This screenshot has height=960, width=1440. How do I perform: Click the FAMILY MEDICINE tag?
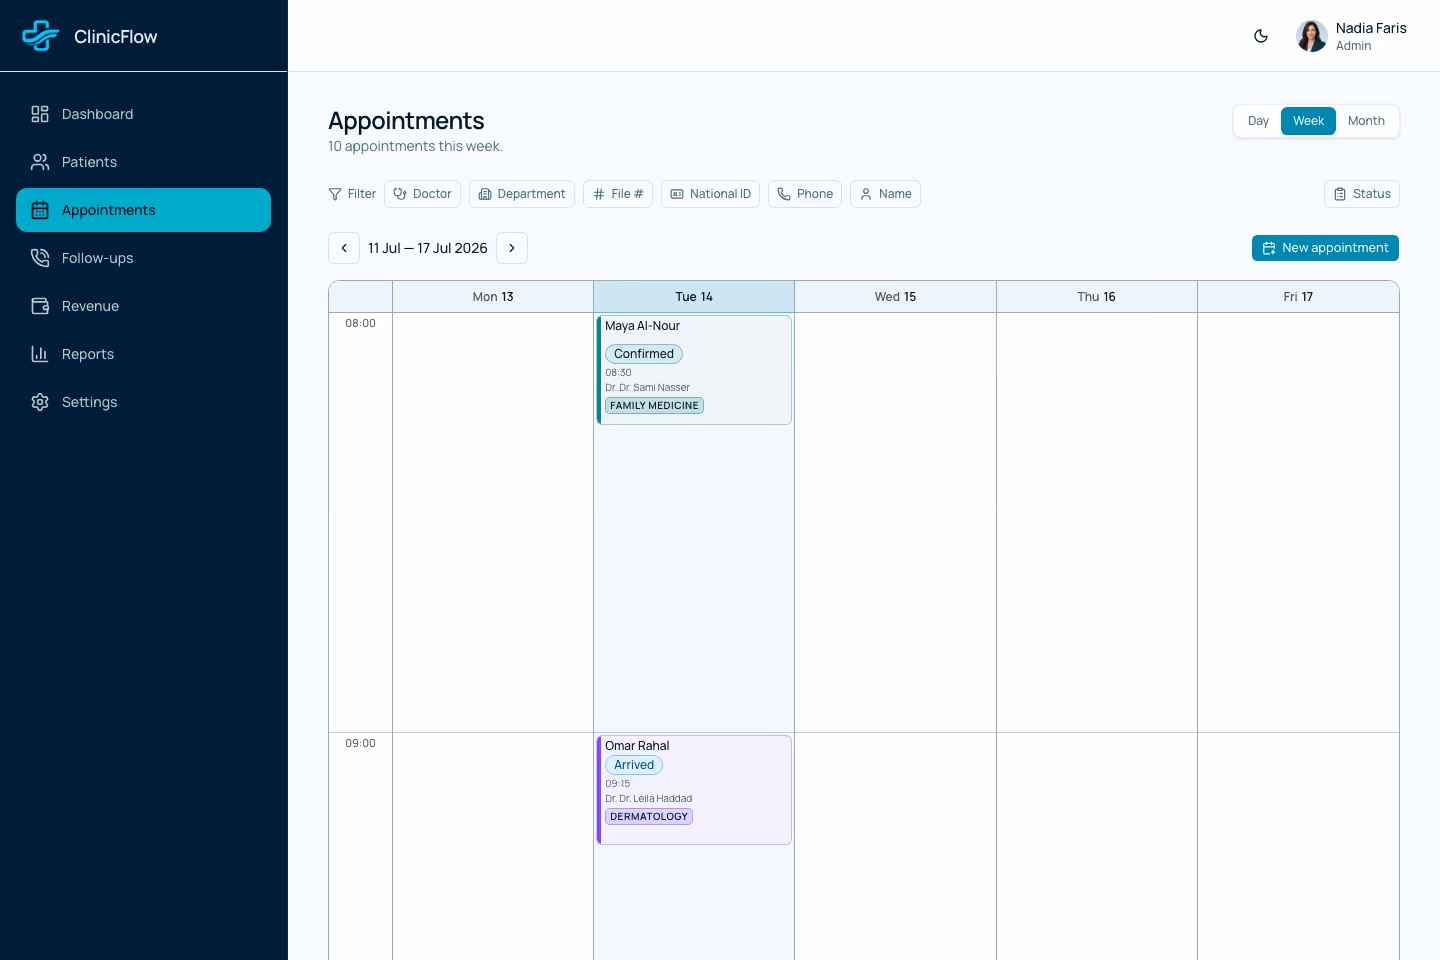[654, 406]
